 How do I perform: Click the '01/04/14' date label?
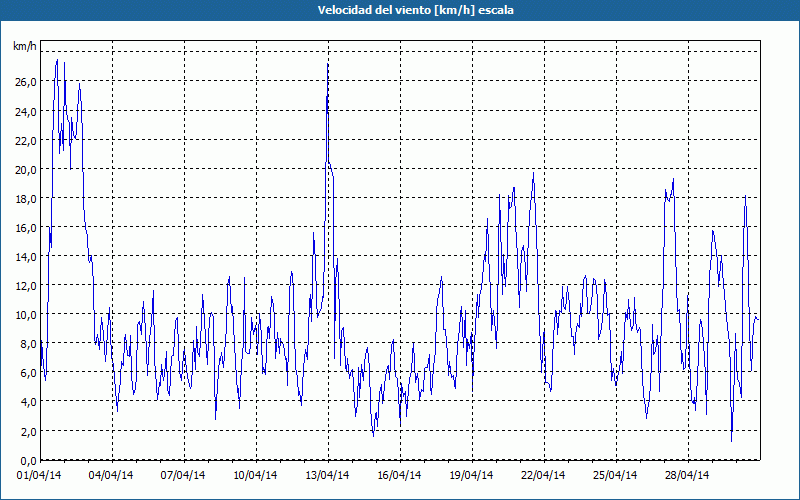pos(39,475)
